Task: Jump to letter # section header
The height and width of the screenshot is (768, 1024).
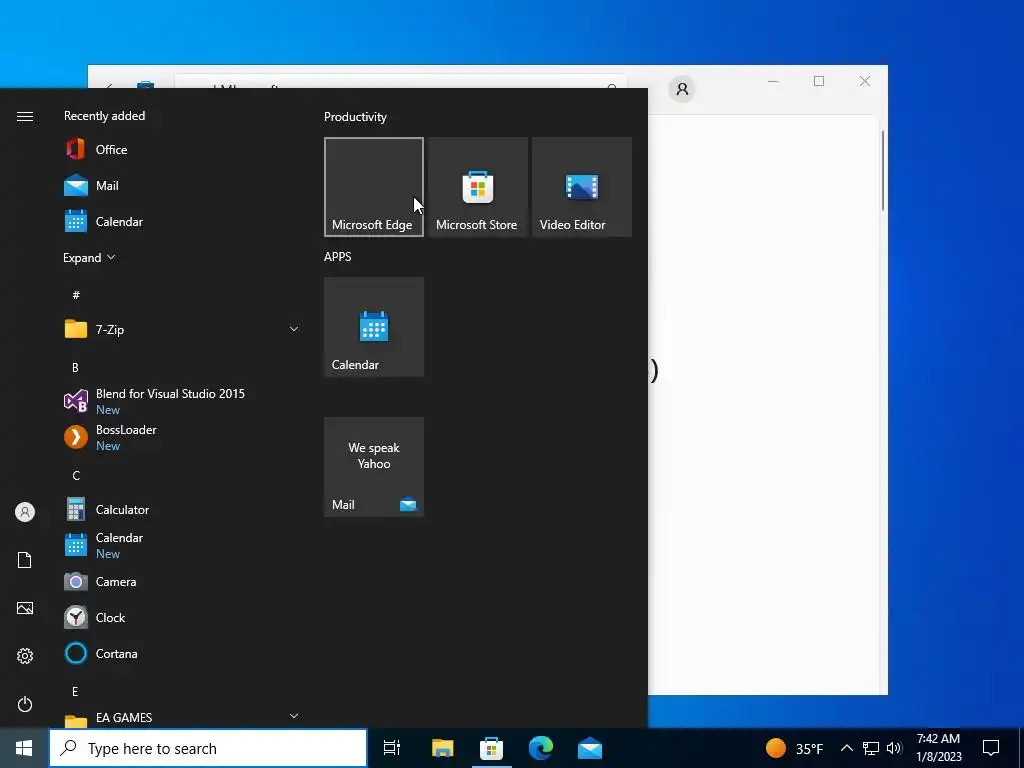Action: point(76,295)
